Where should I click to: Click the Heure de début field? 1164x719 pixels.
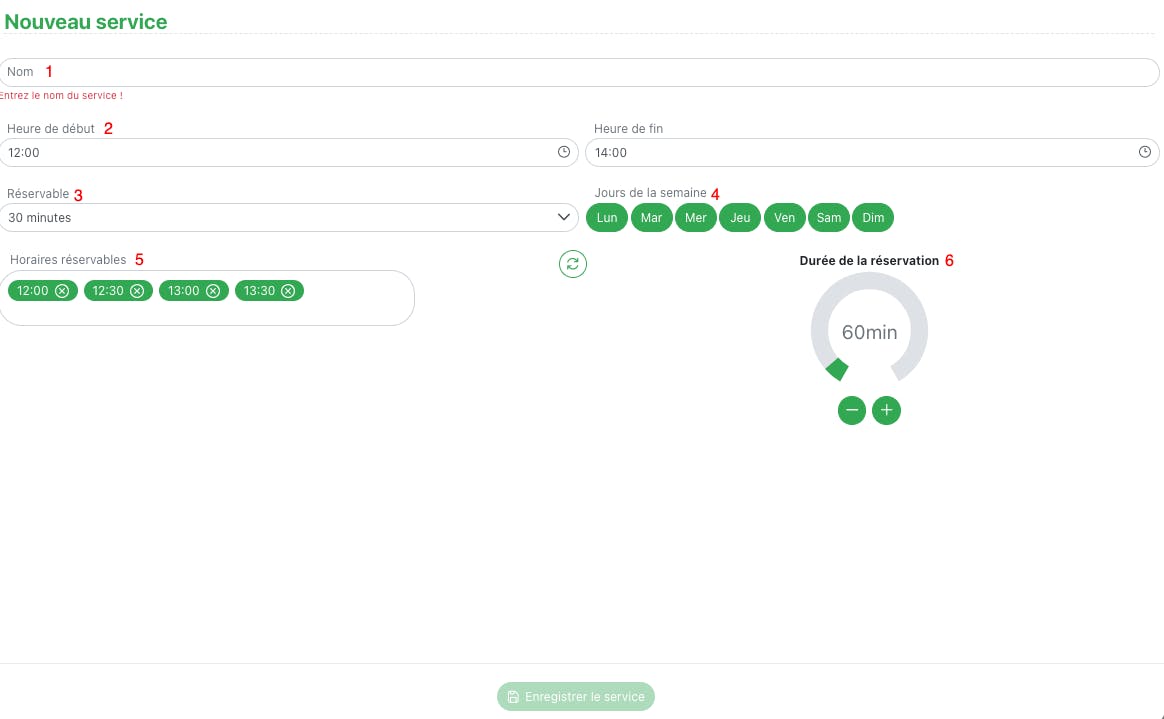click(x=280, y=153)
